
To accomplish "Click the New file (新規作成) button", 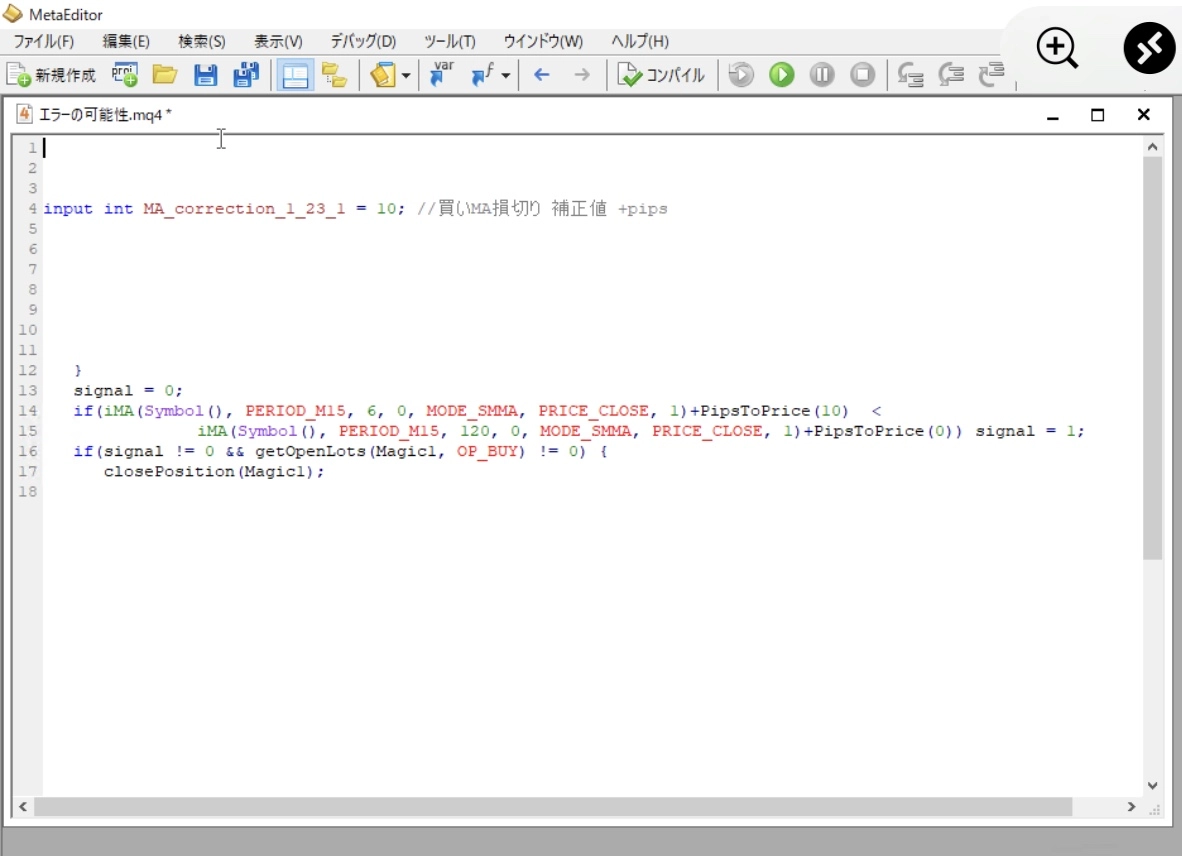I will [52, 75].
